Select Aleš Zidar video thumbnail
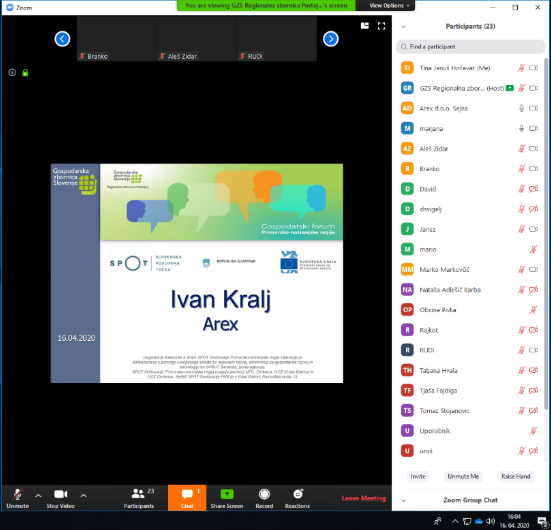The height and width of the screenshot is (530, 551). [197, 39]
